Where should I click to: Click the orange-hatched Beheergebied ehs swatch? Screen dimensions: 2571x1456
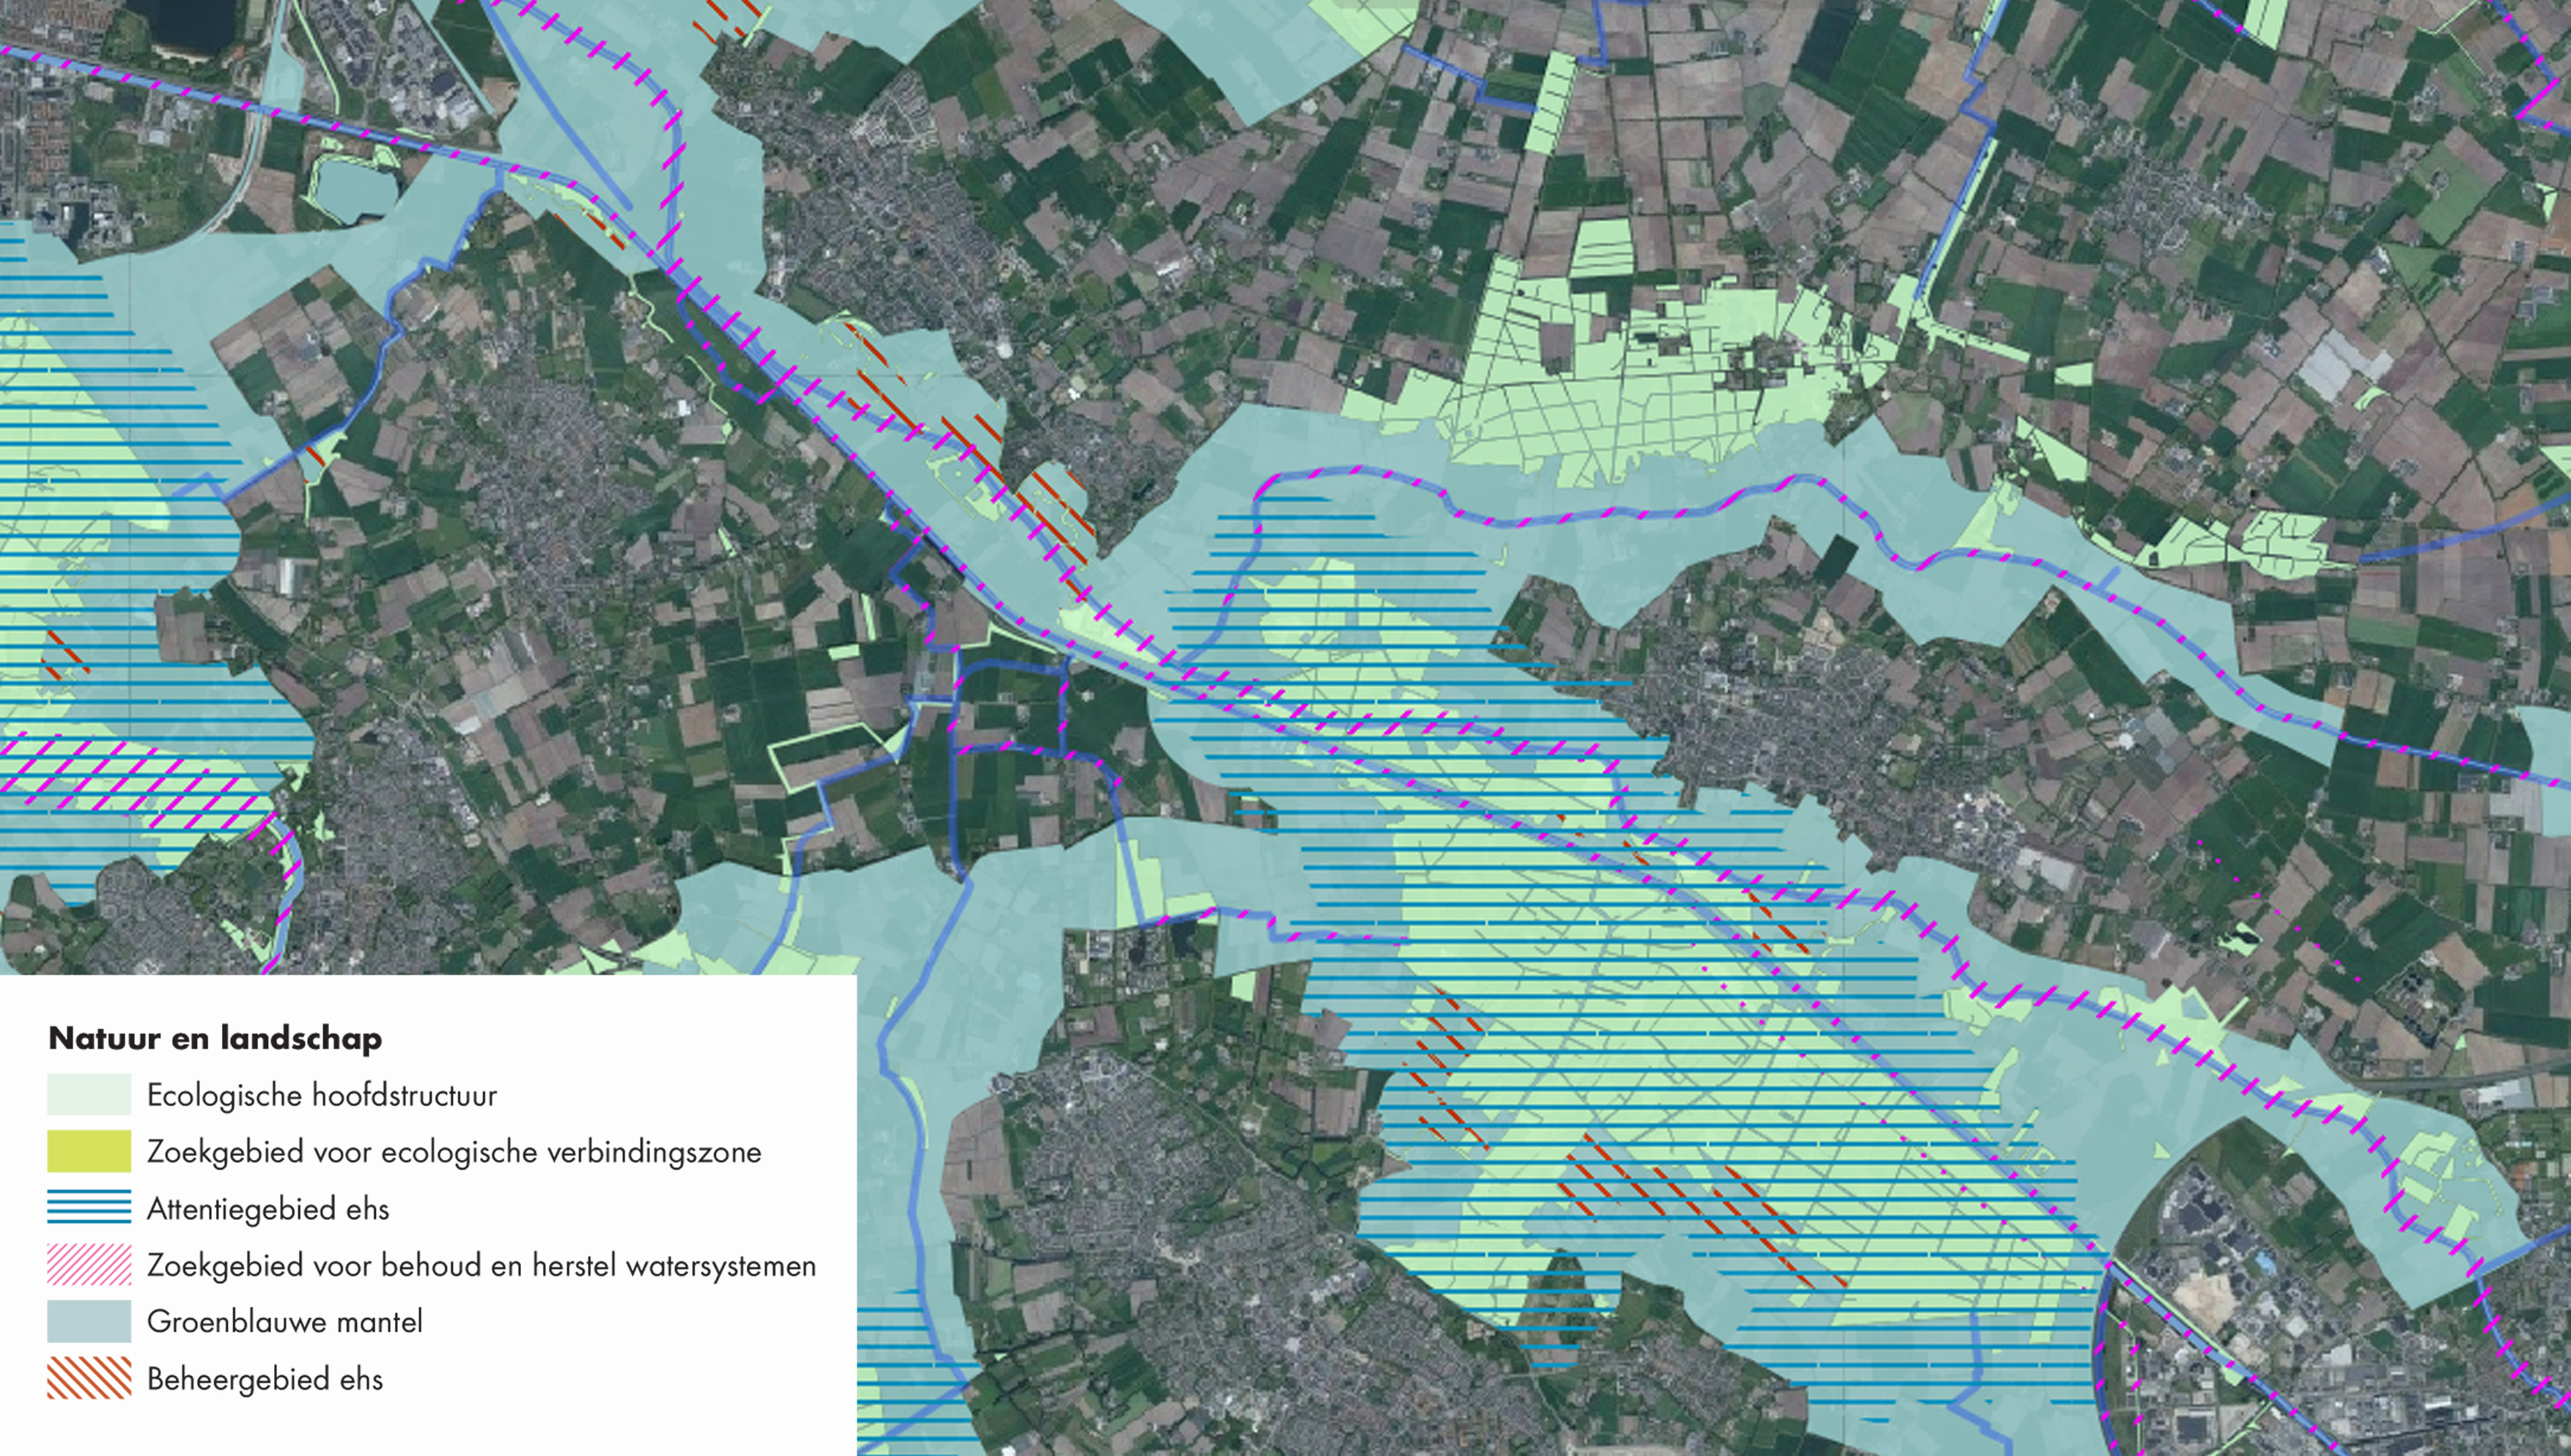pos(89,1377)
